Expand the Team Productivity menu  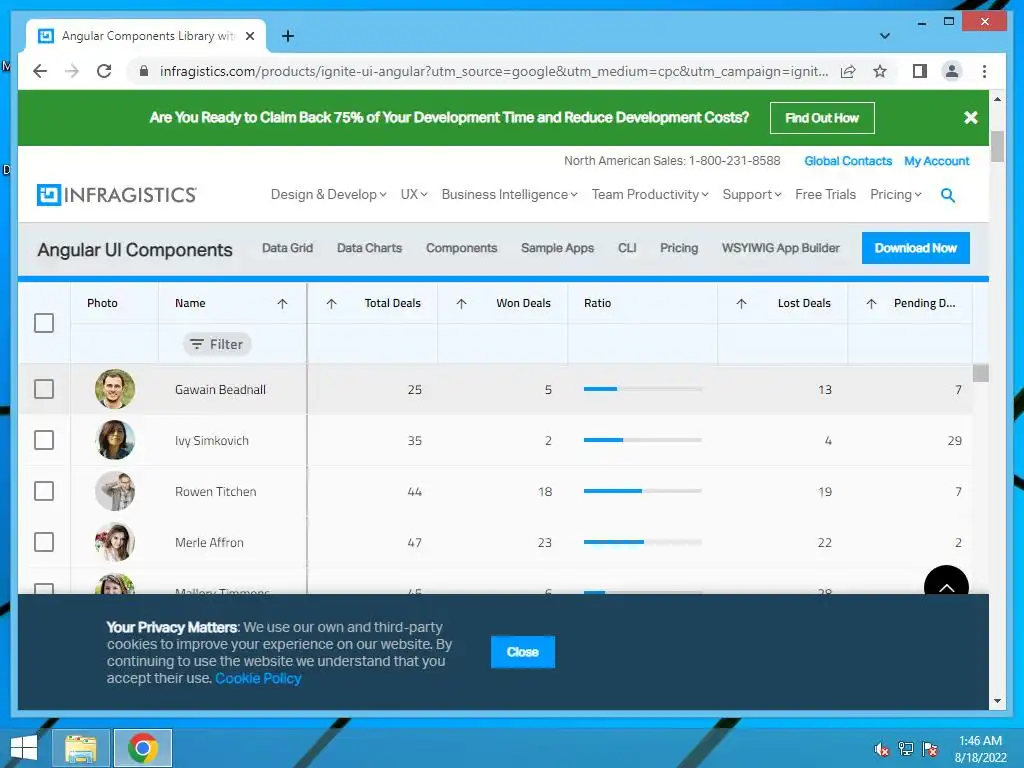[x=650, y=195]
